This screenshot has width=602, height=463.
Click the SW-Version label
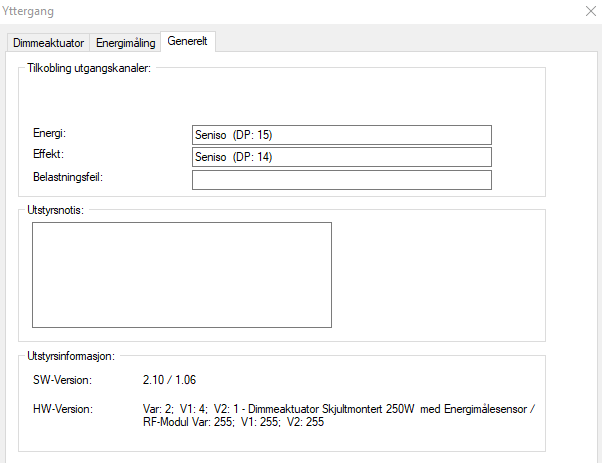(62, 381)
